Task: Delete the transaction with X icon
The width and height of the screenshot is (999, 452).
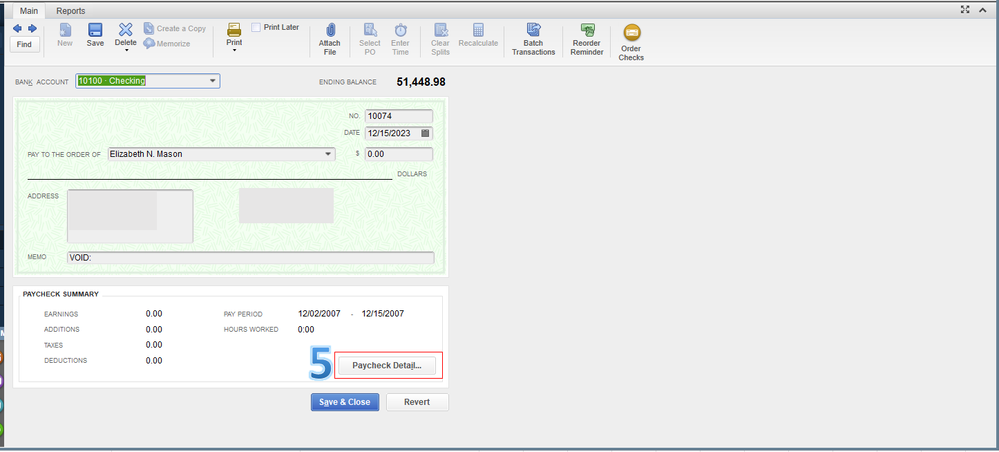Action: pyautogui.click(x=126, y=30)
